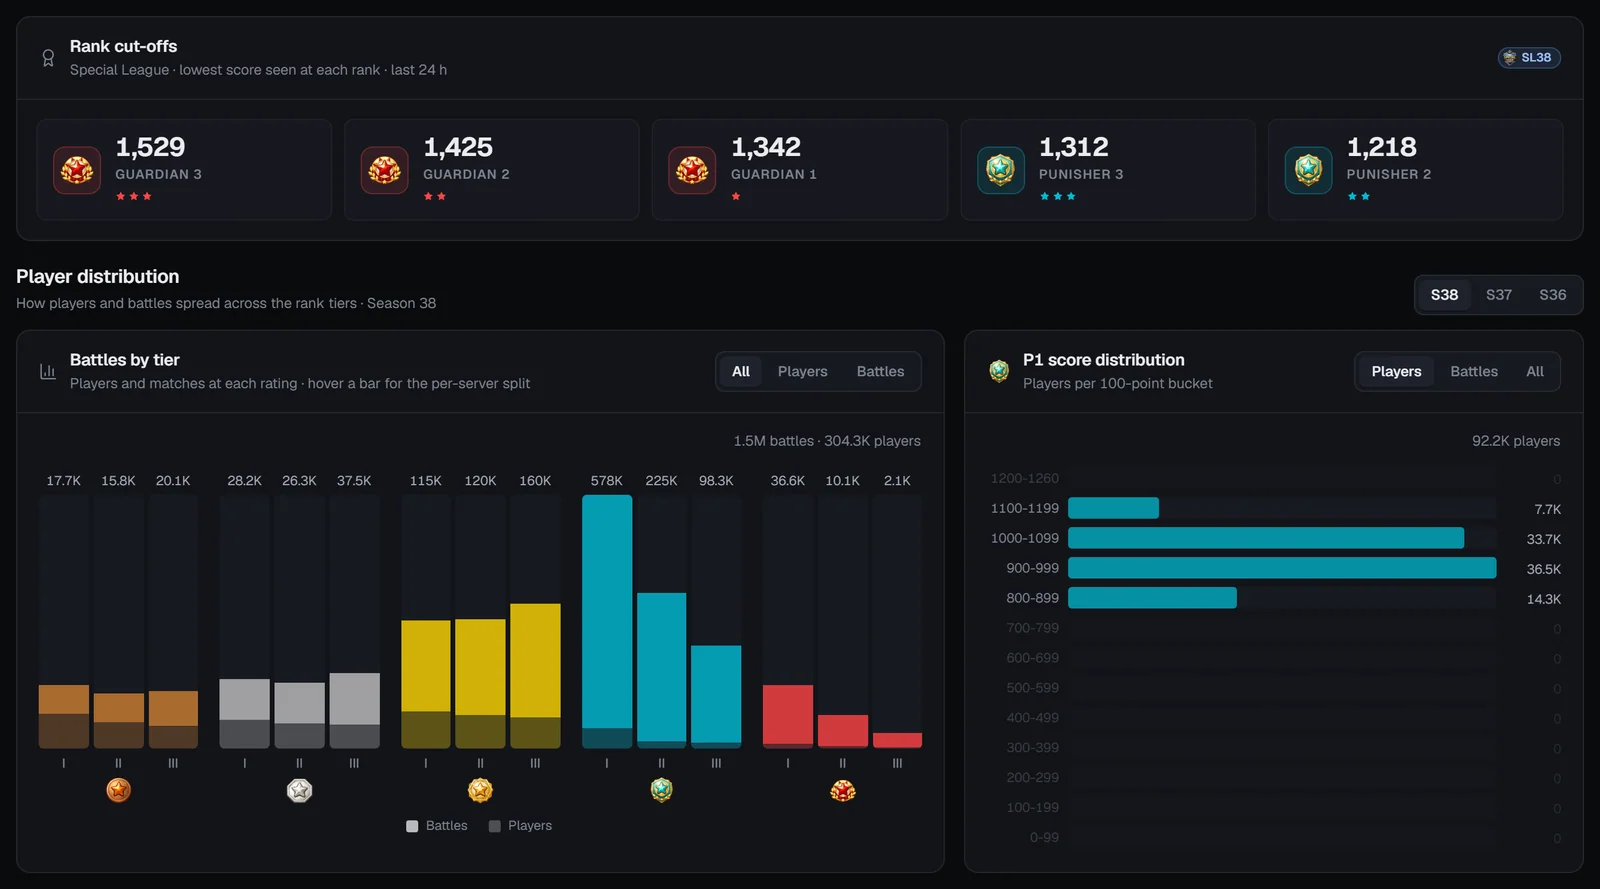
Task: Click the 92.2K players total text
Action: point(1516,441)
